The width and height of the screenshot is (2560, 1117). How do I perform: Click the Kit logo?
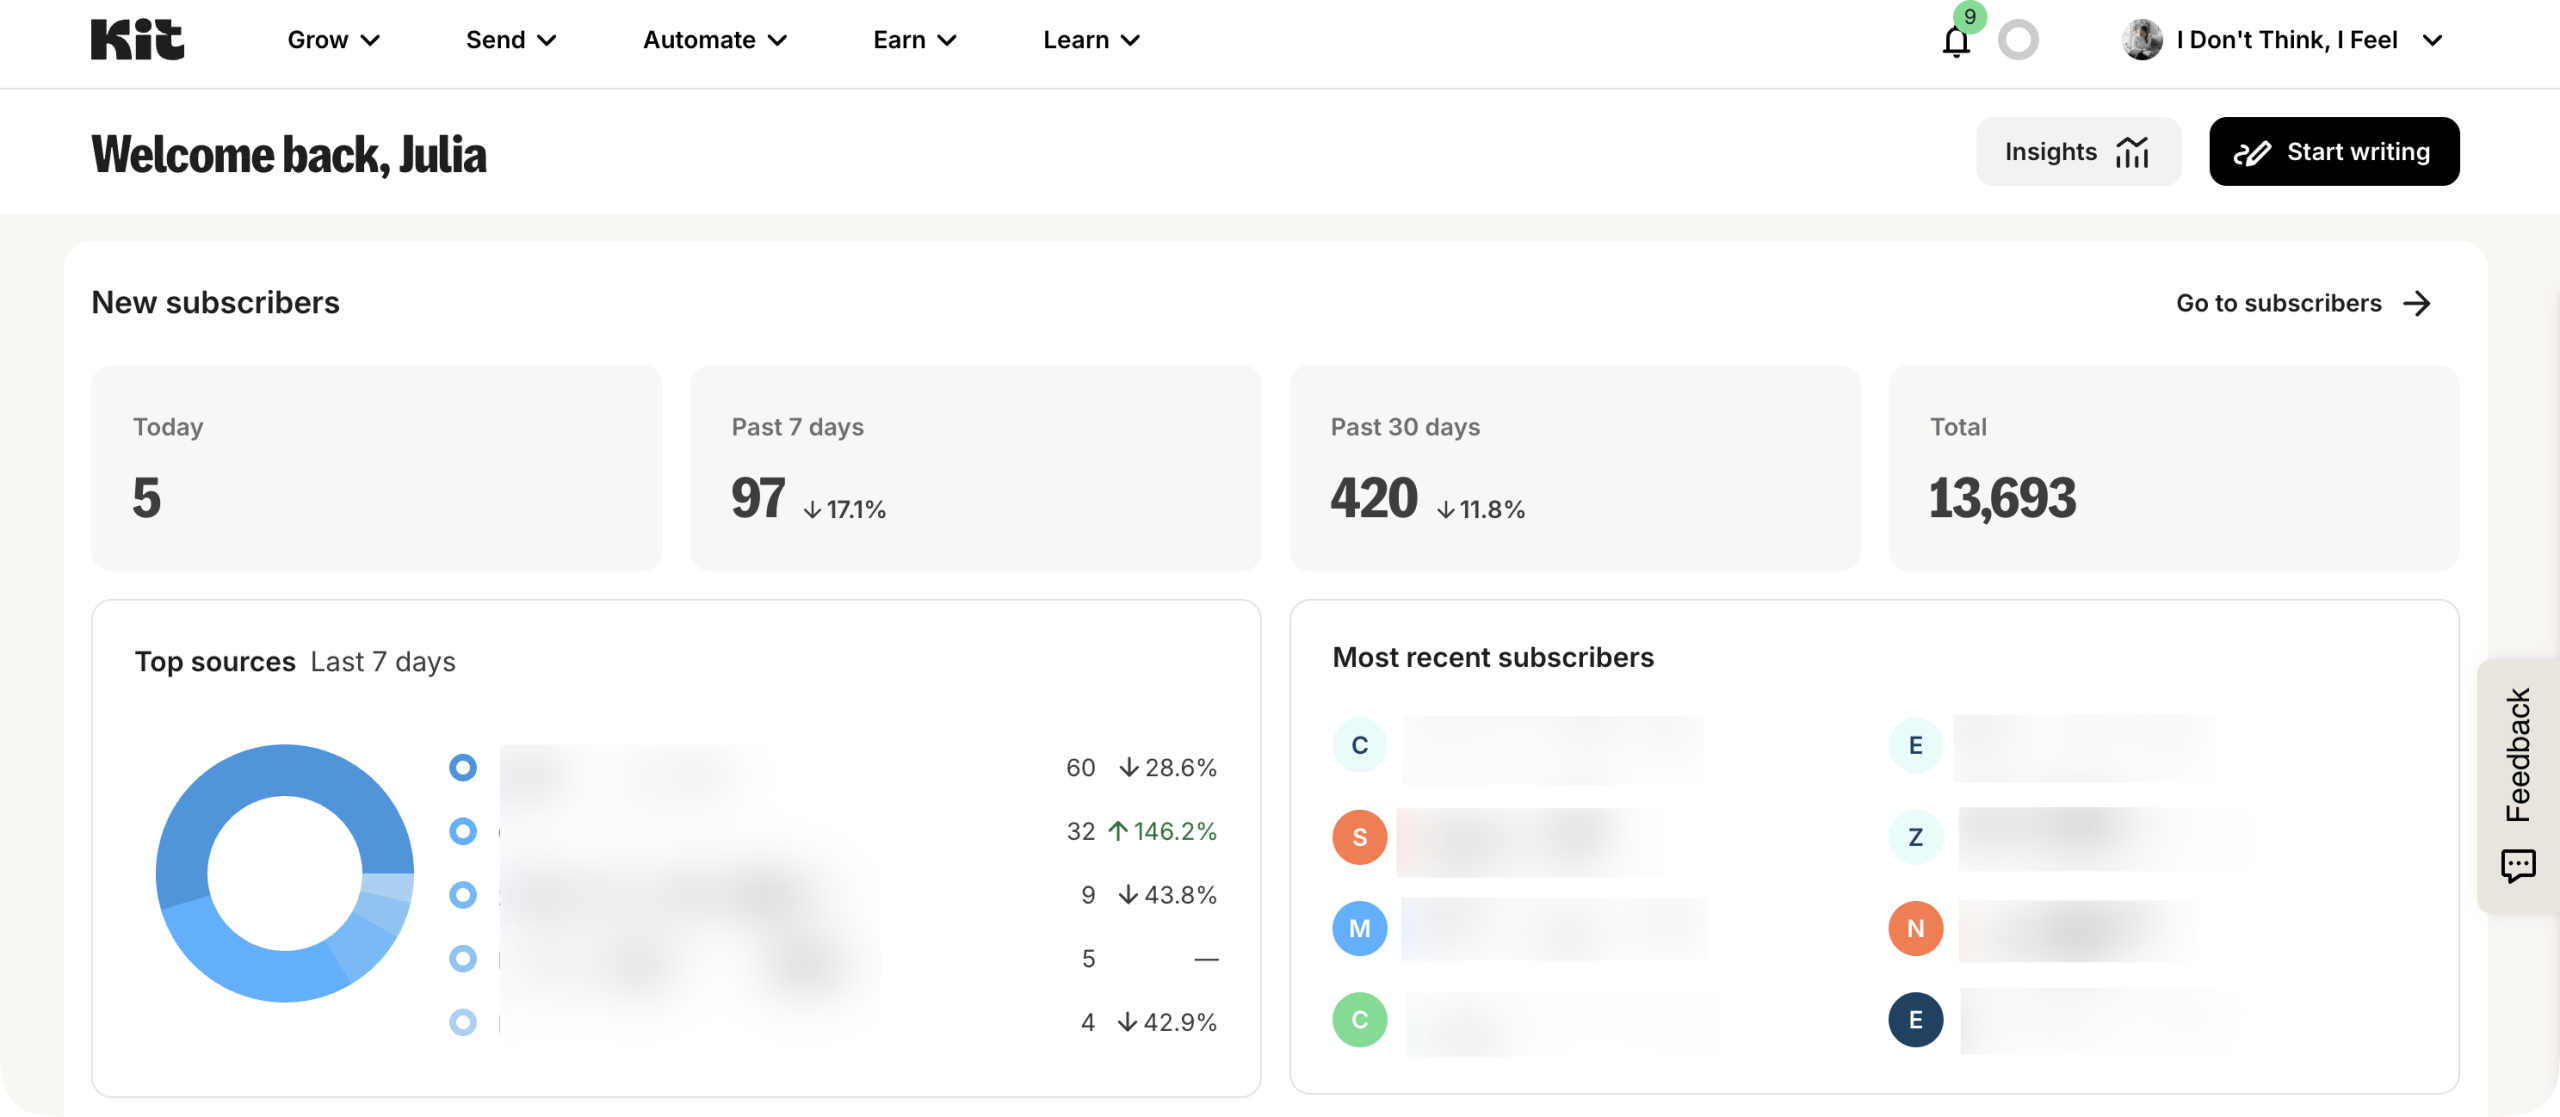click(x=137, y=40)
